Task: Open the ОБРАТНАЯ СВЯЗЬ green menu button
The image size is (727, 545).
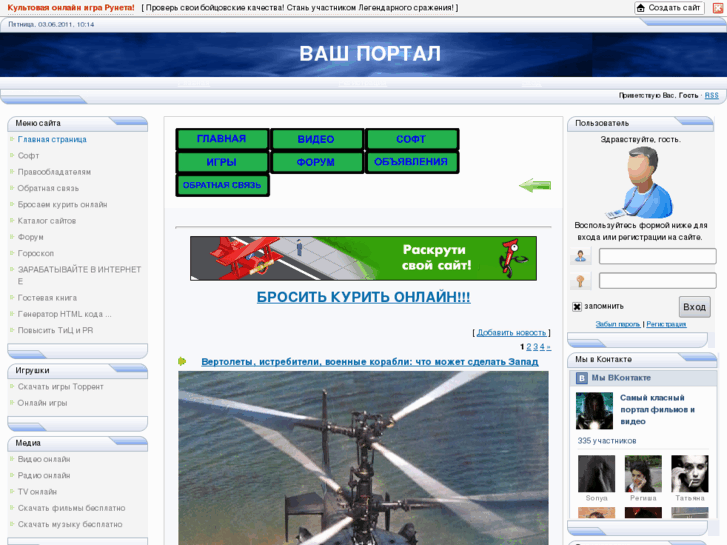Action: click(222, 185)
